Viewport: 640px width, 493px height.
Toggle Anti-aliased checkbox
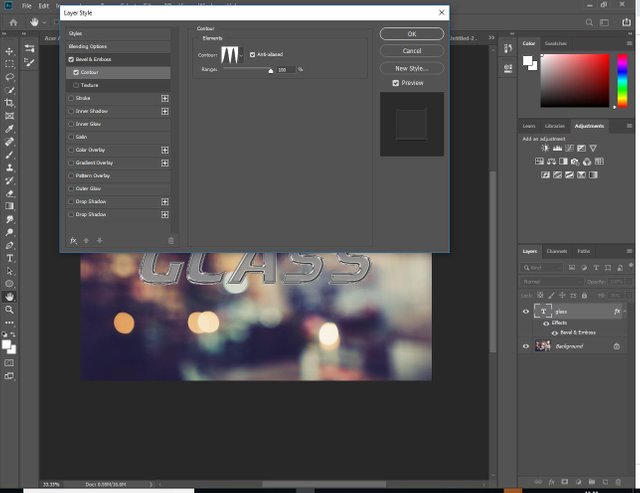click(x=252, y=54)
